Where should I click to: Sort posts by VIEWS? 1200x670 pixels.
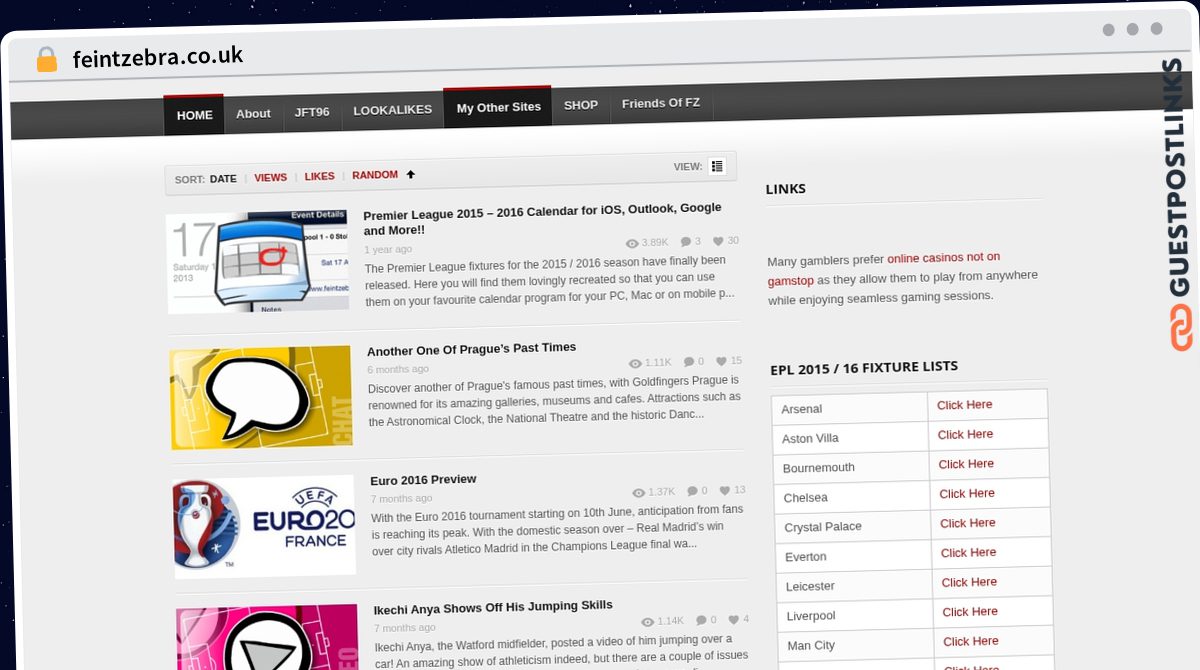270,178
